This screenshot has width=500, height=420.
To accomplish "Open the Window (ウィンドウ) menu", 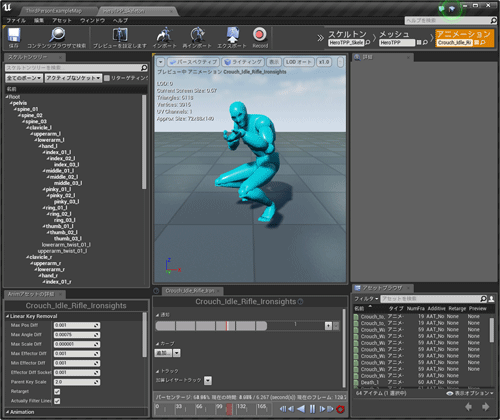I will pos(92,21).
